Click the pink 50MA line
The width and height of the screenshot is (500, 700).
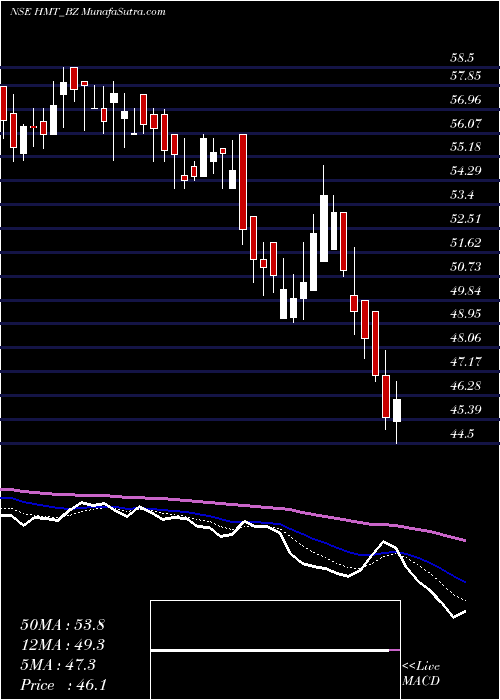(232, 504)
